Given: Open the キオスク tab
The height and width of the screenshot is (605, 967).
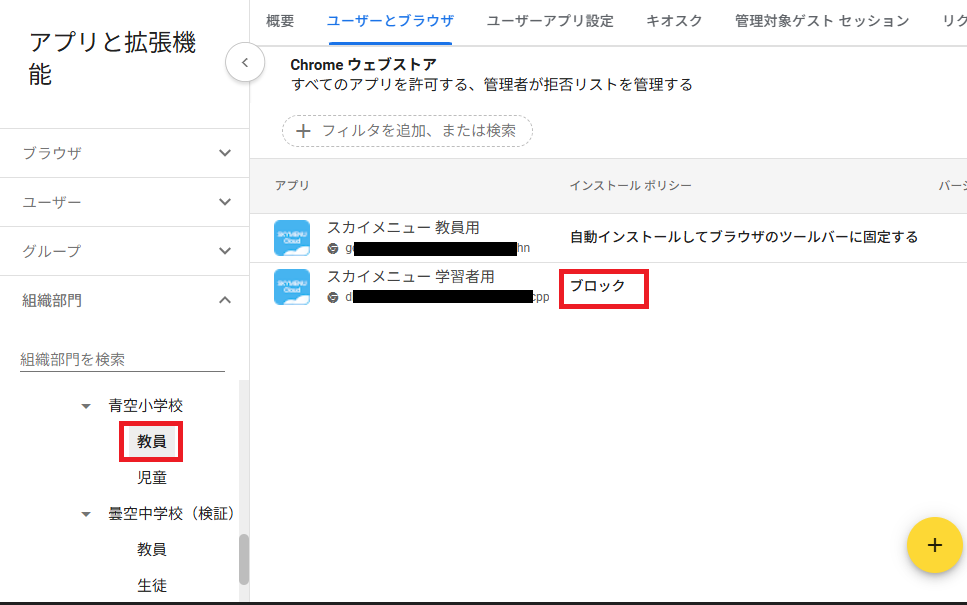Looking at the screenshot, I should coord(674,21).
